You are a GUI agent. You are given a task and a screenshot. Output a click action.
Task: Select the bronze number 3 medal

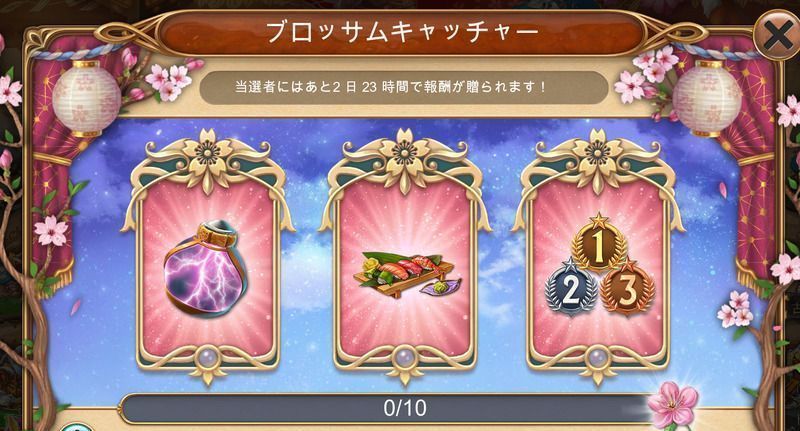tap(627, 288)
